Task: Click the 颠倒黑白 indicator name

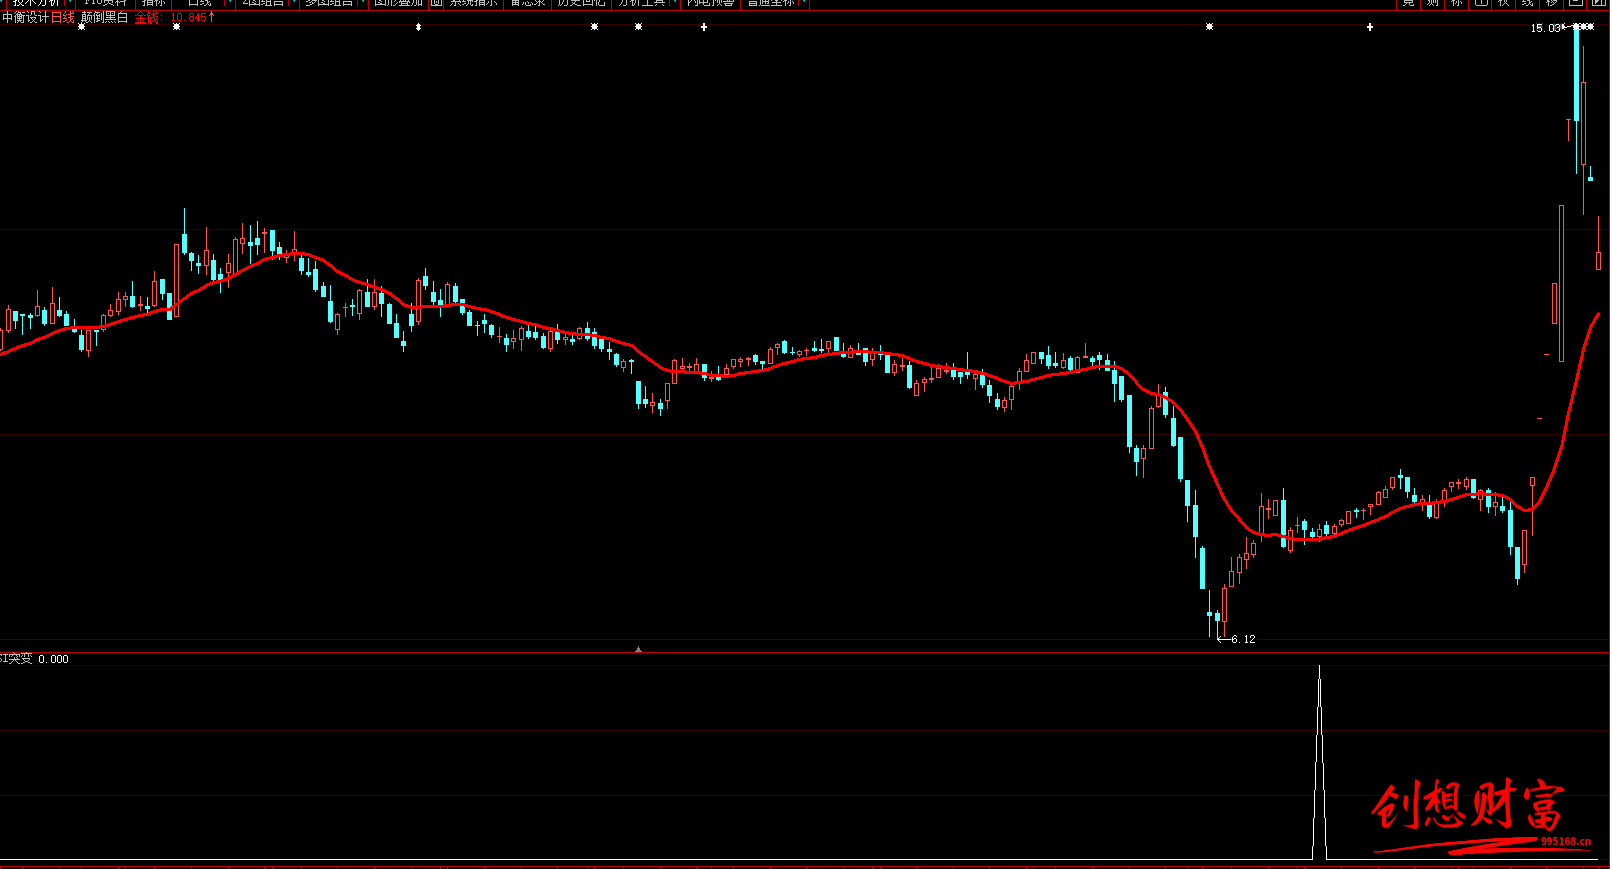Action: tap(105, 18)
